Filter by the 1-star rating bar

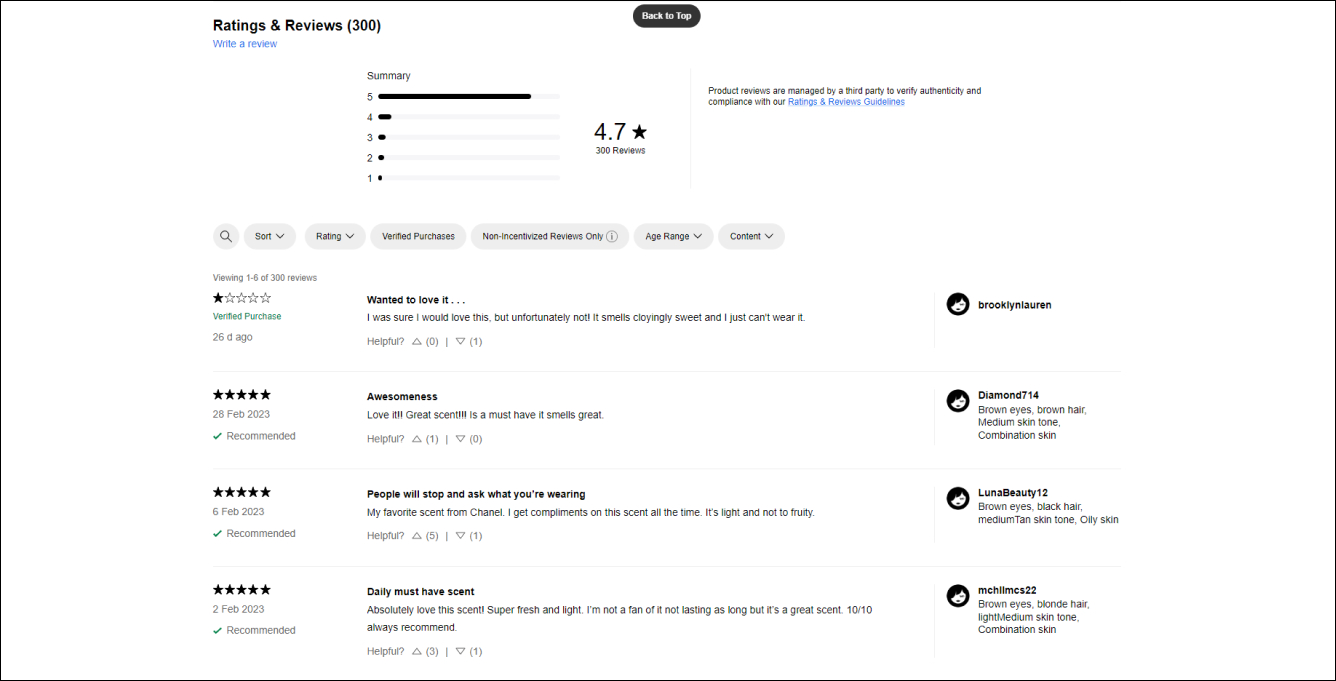click(469, 178)
